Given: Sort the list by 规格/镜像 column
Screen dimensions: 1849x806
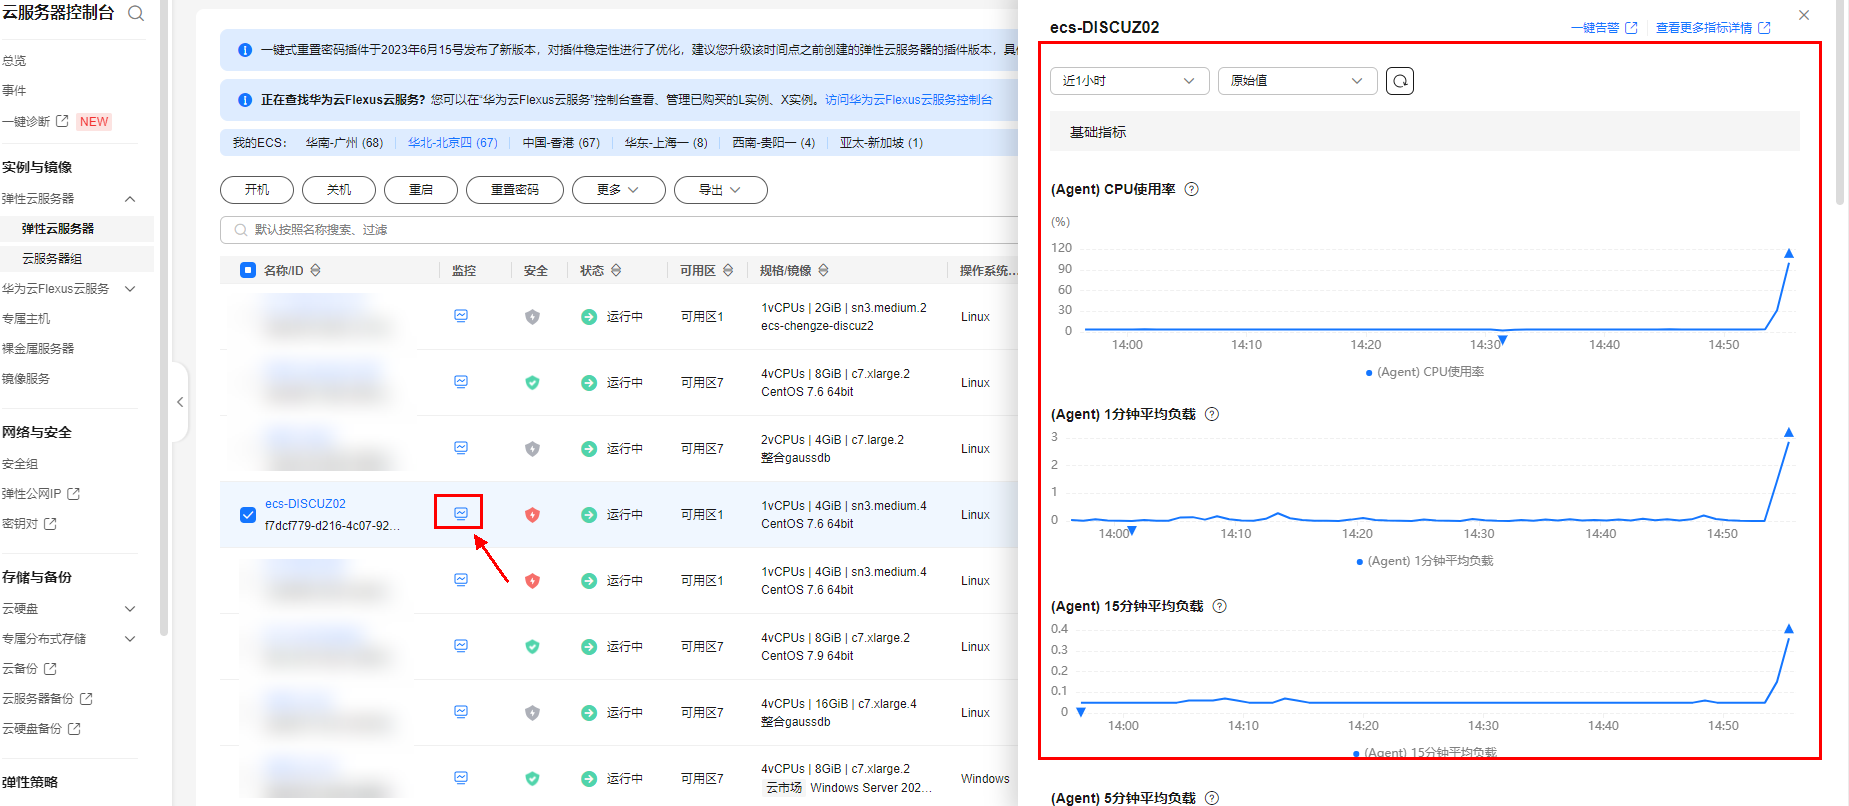Looking at the screenshot, I should pyautogui.click(x=823, y=270).
